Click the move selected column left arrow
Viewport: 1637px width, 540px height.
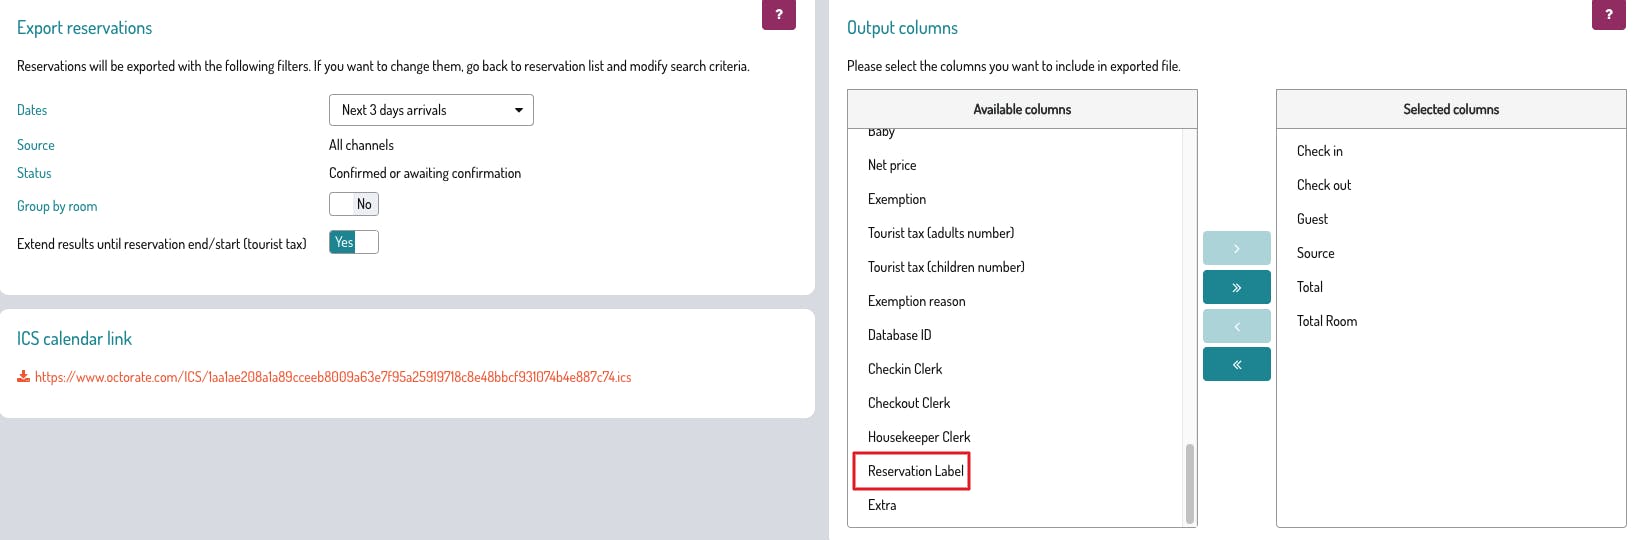click(1236, 326)
